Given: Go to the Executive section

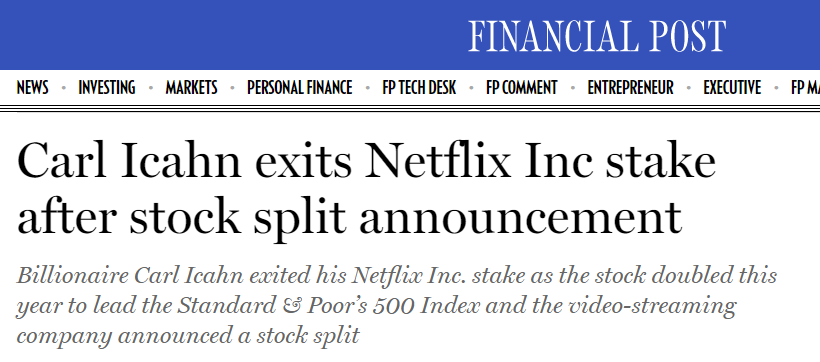Looking at the screenshot, I should [x=732, y=87].
